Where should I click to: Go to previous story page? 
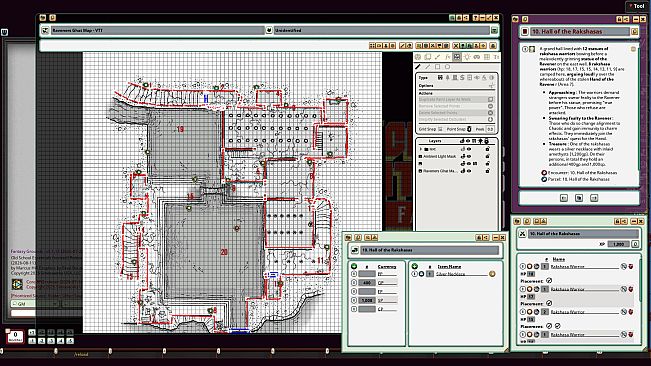pyautogui.click(x=564, y=198)
